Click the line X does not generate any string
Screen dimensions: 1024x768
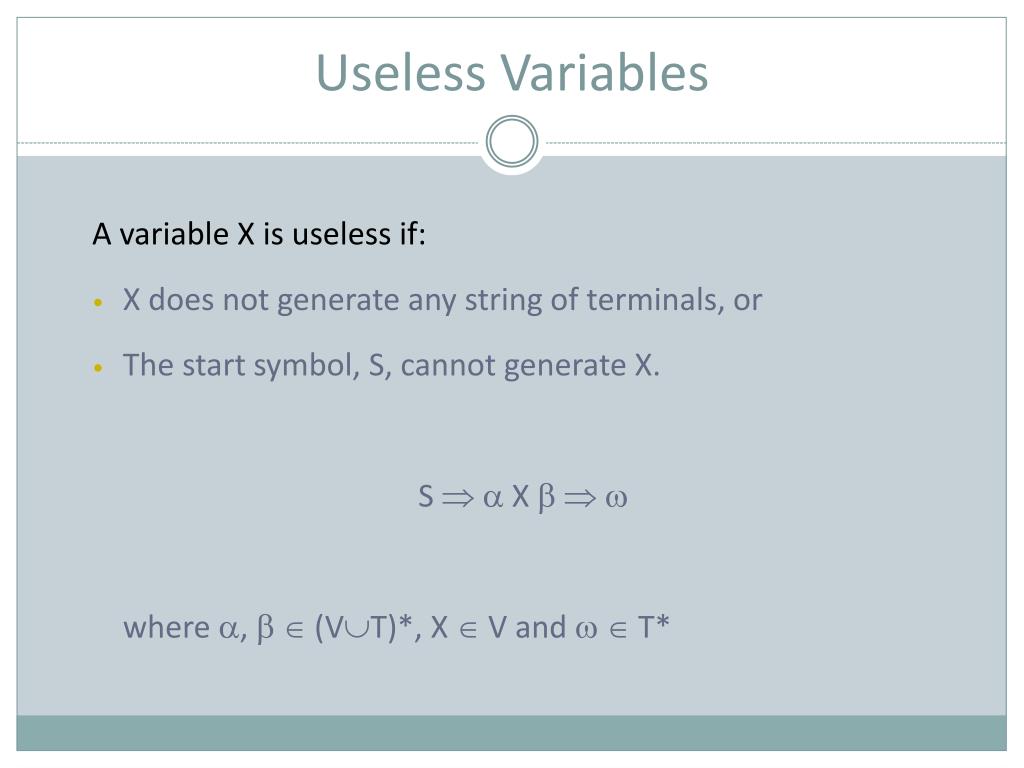point(442,300)
